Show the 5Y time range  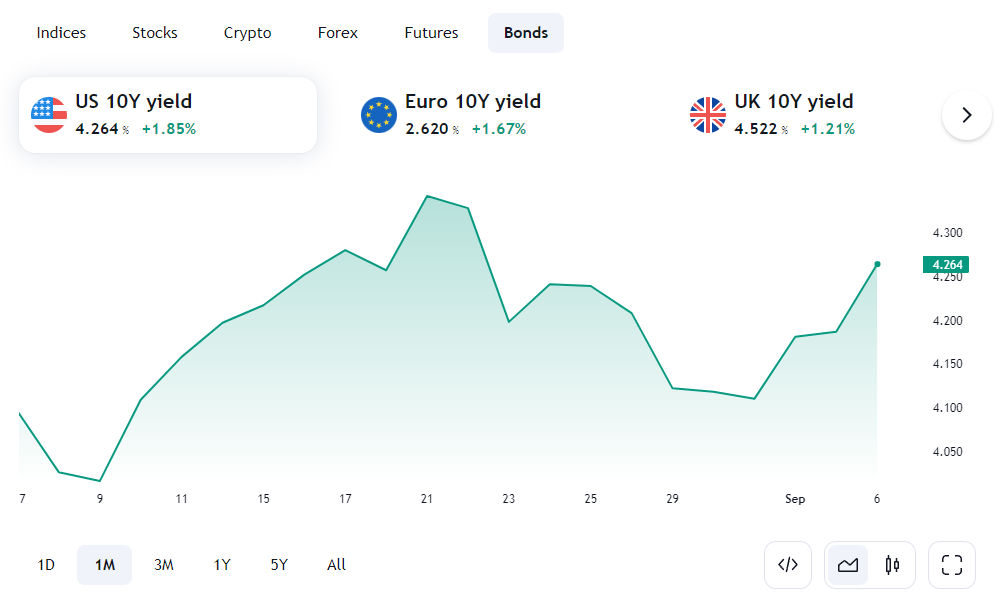point(279,565)
